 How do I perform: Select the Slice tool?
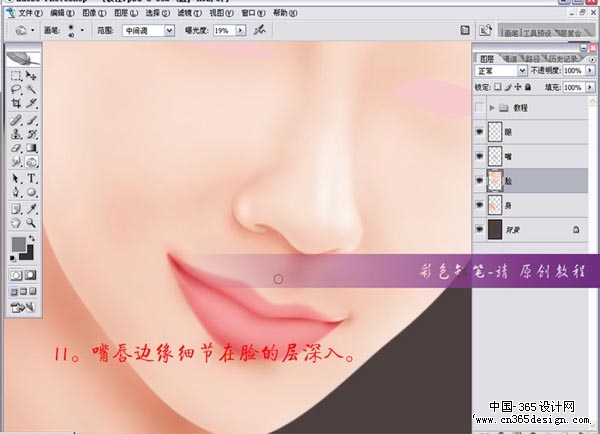31,103
